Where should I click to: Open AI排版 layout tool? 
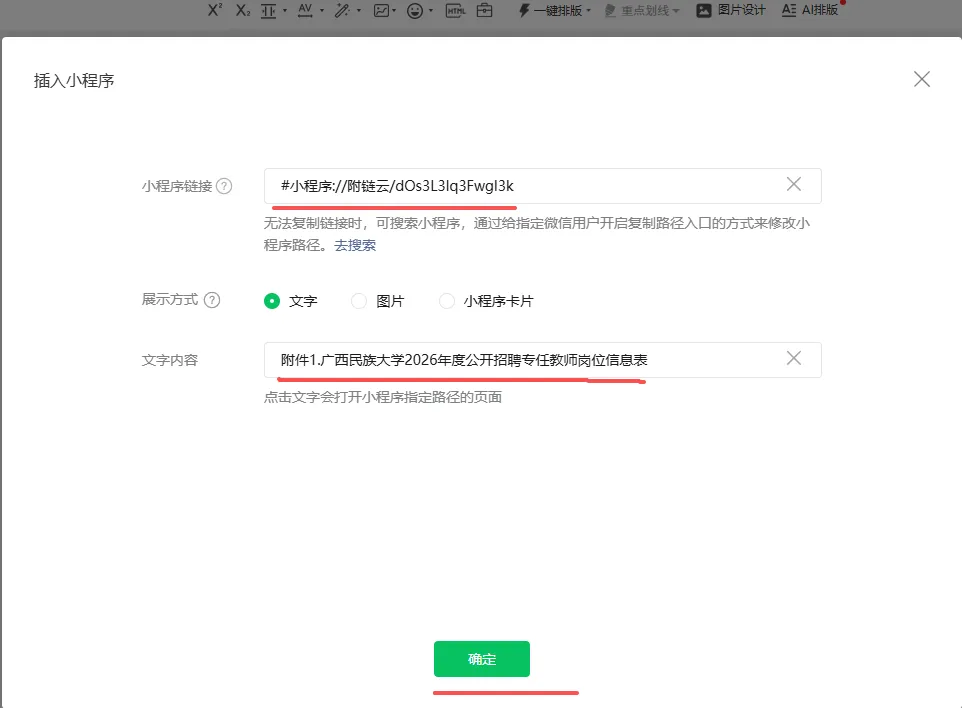(x=810, y=10)
